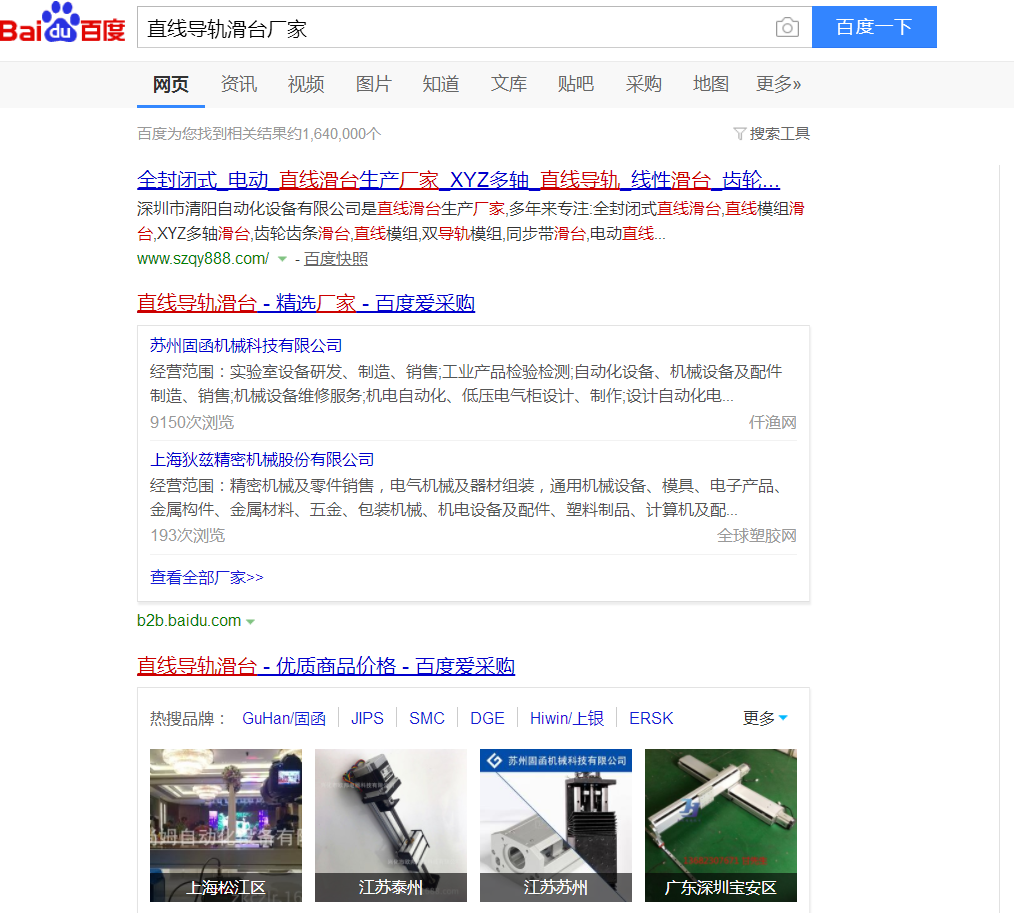The width and height of the screenshot is (1014, 913).
Task: Open the 贴吧 tab
Action: (576, 84)
